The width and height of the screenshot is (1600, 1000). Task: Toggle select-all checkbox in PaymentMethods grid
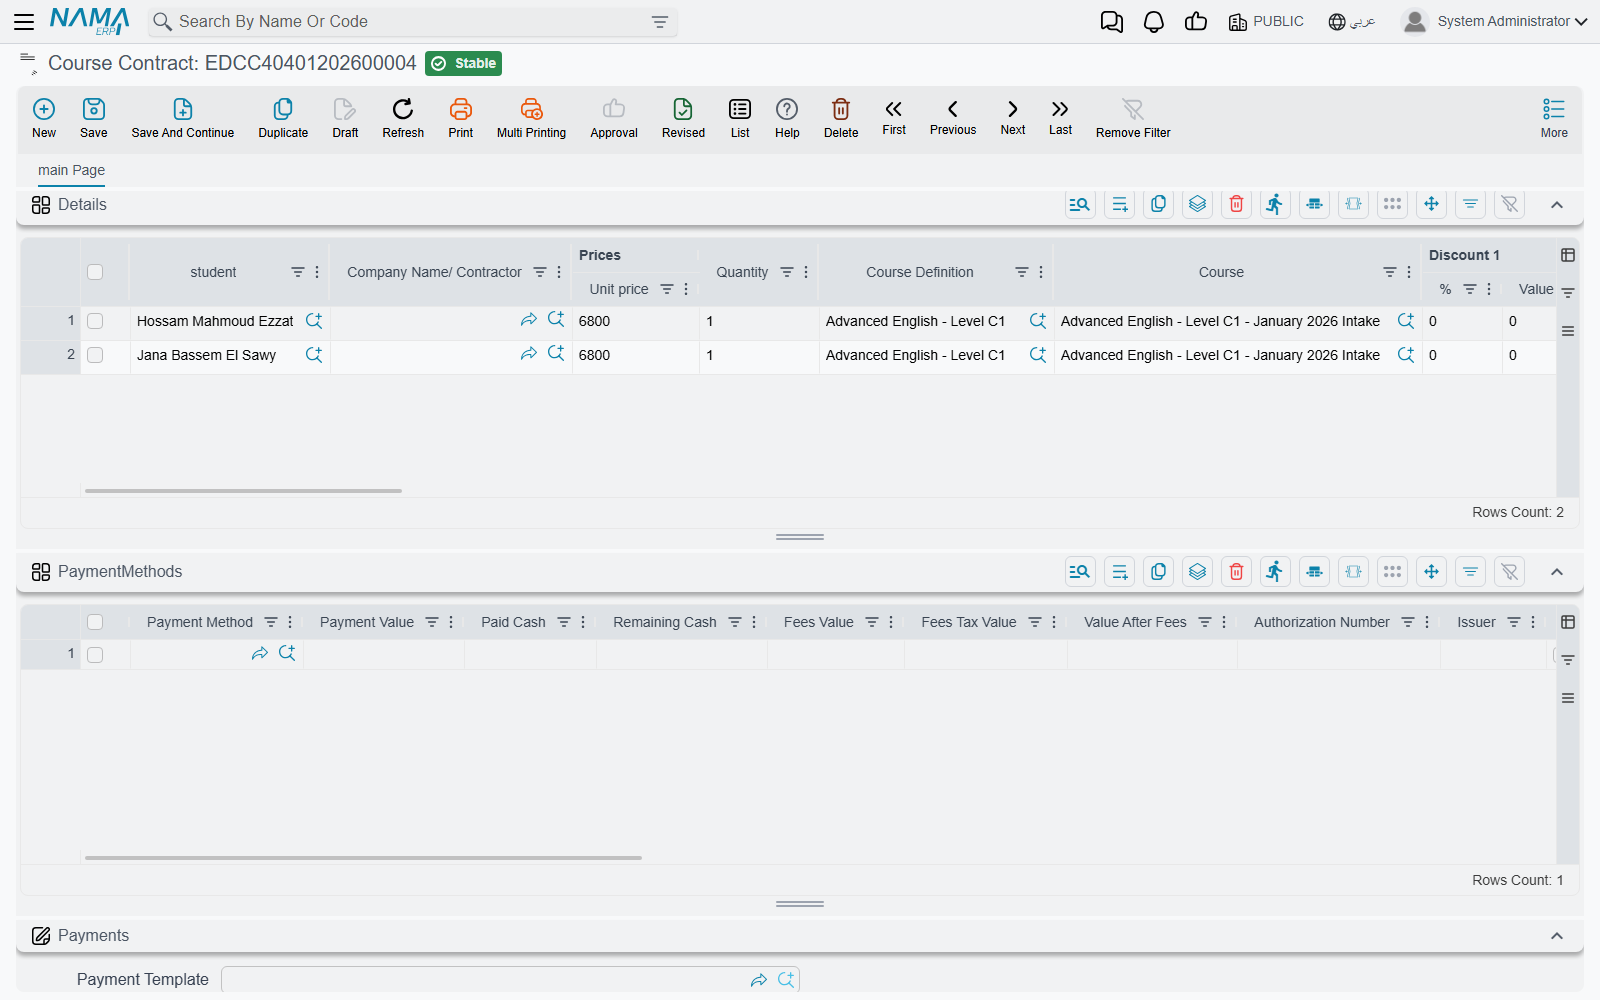click(95, 622)
